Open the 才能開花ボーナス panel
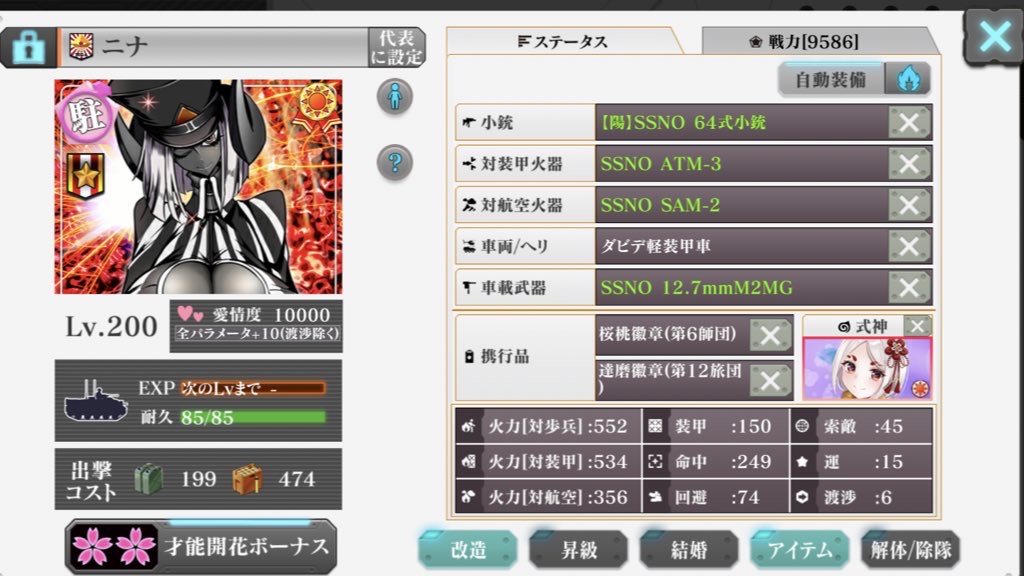Viewport: 1024px width, 576px height. coord(201,546)
